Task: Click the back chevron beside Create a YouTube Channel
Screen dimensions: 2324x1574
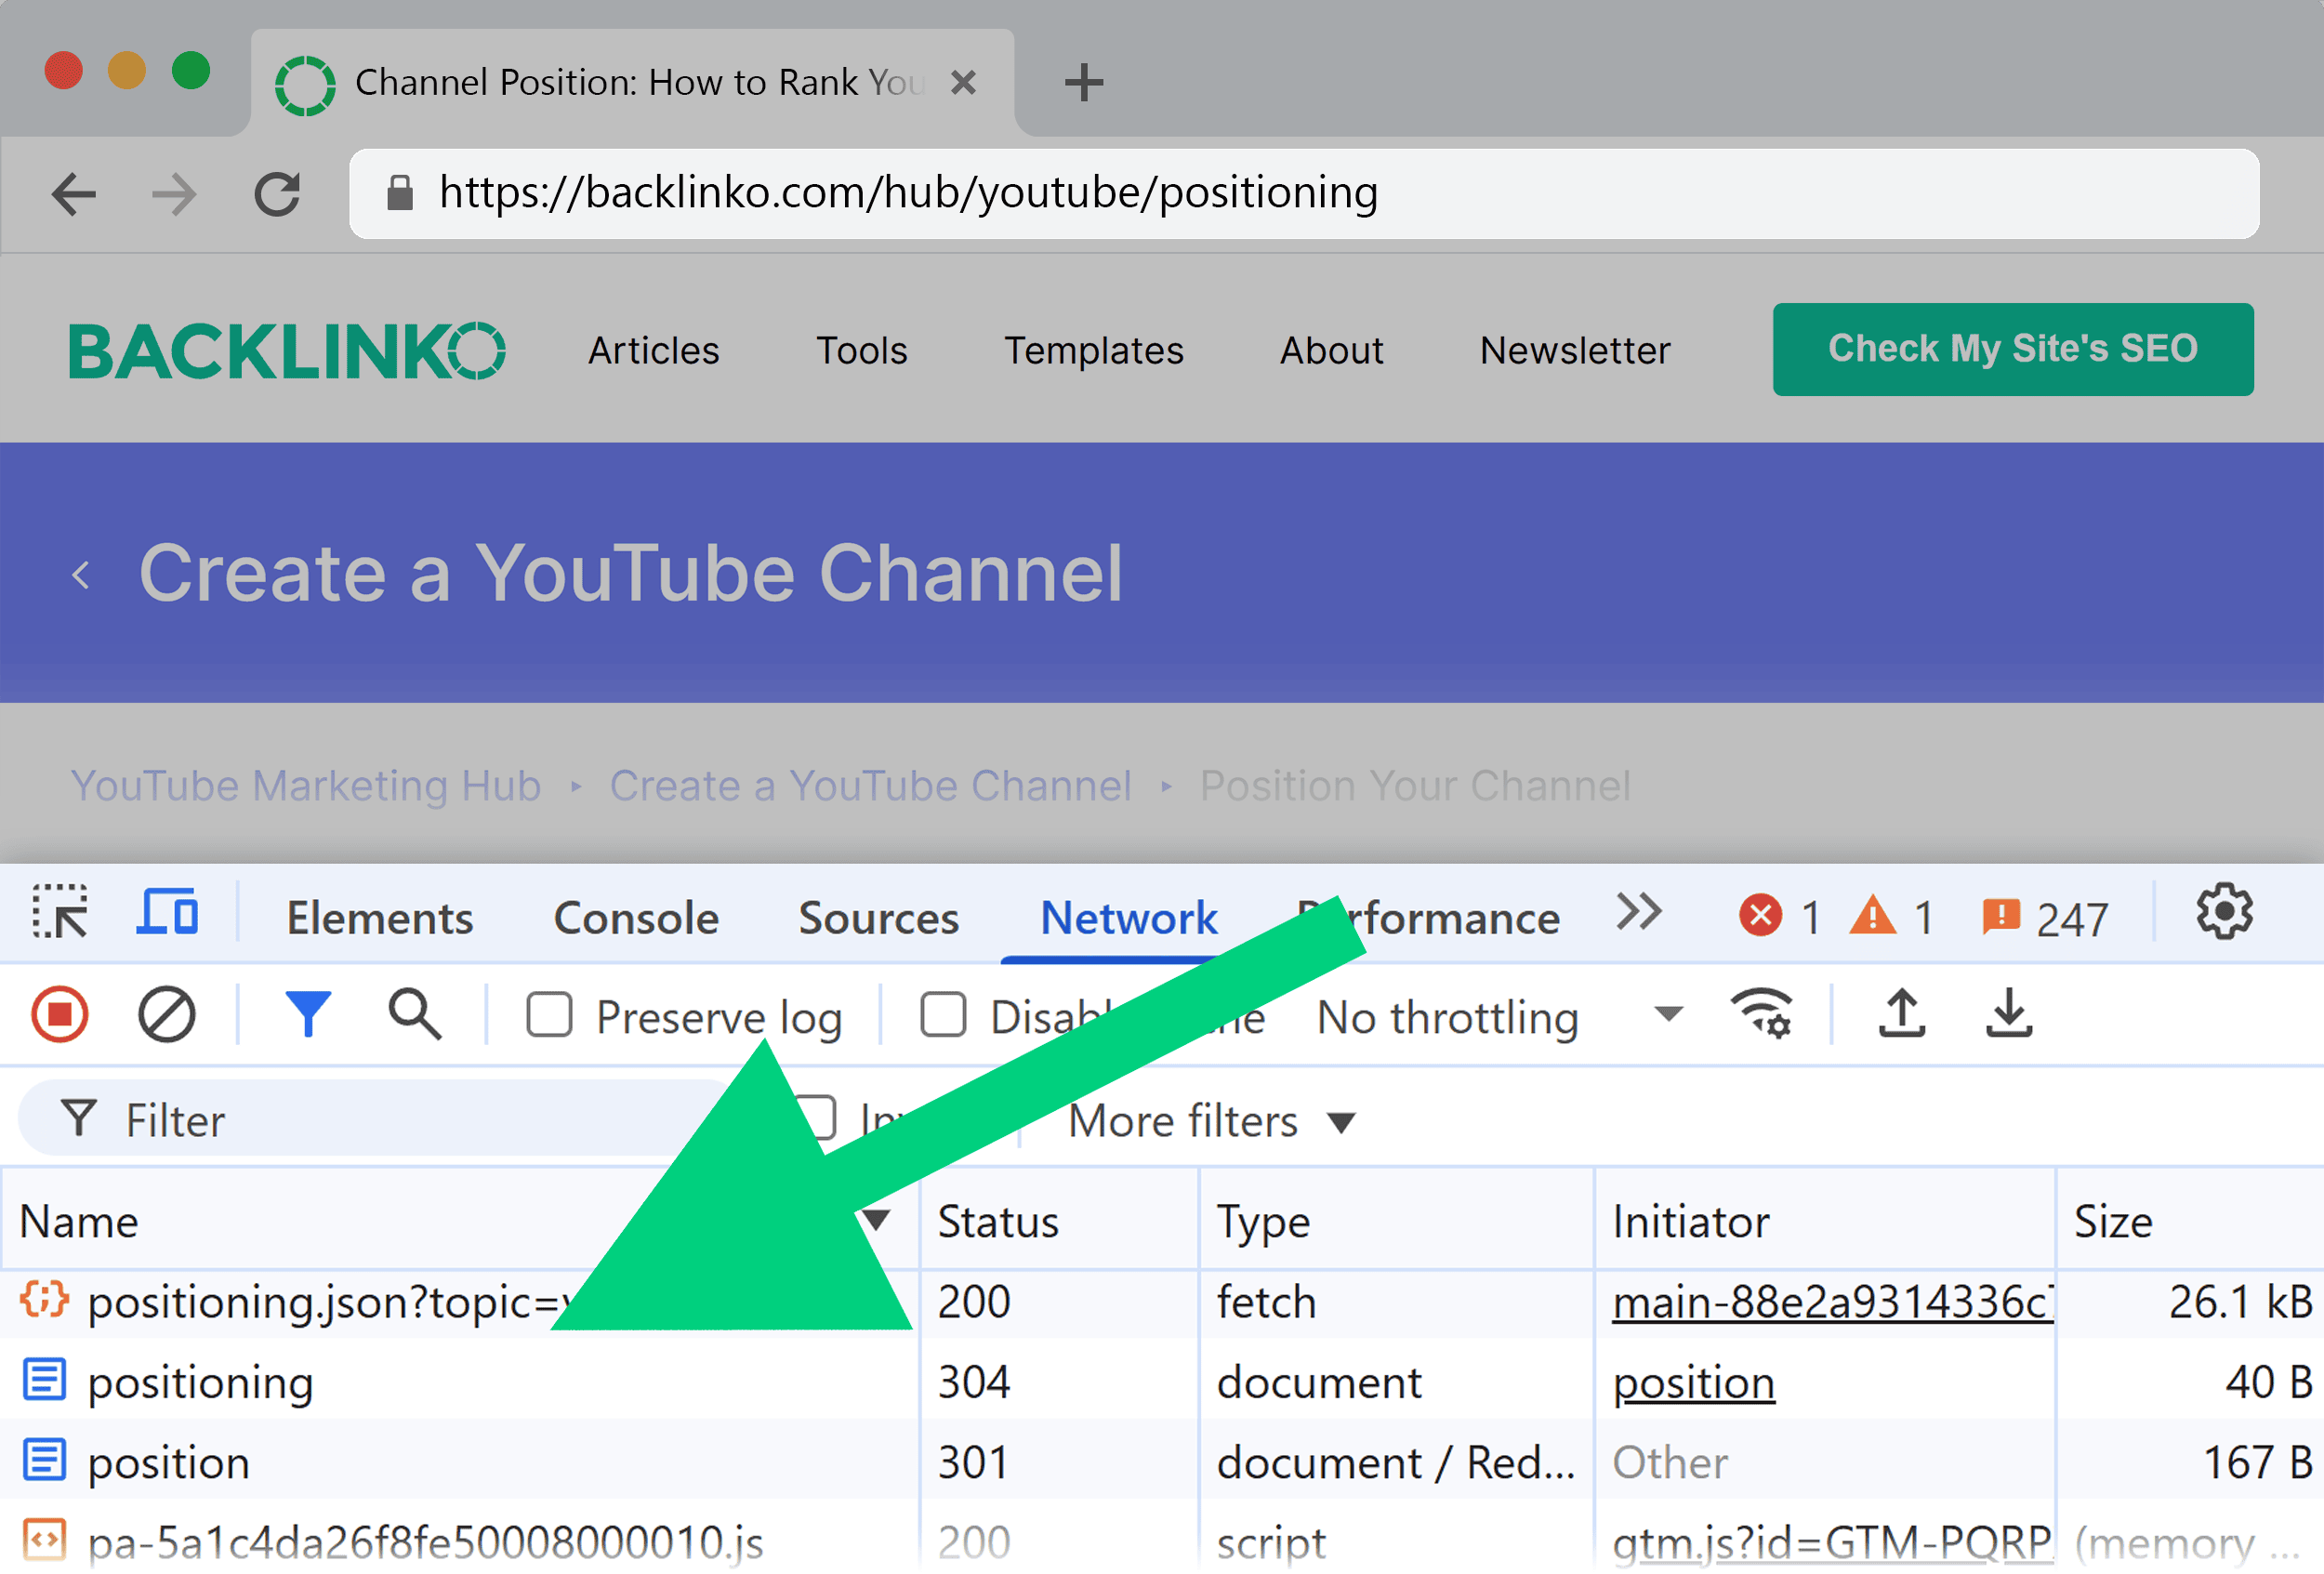Action: [x=81, y=575]
